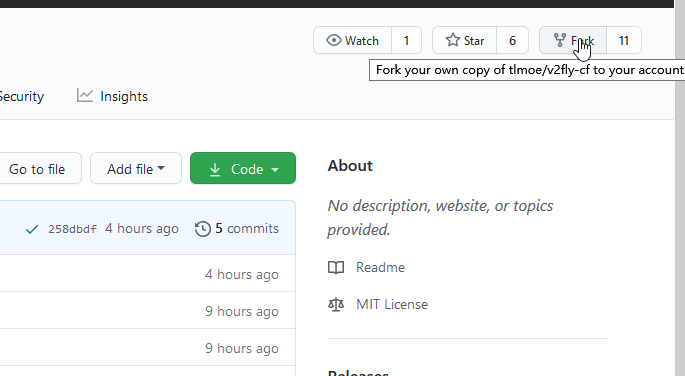Viewport: 685px width, 376px height.
Task: Click the Go to file button
Action: tap(38, 168)
